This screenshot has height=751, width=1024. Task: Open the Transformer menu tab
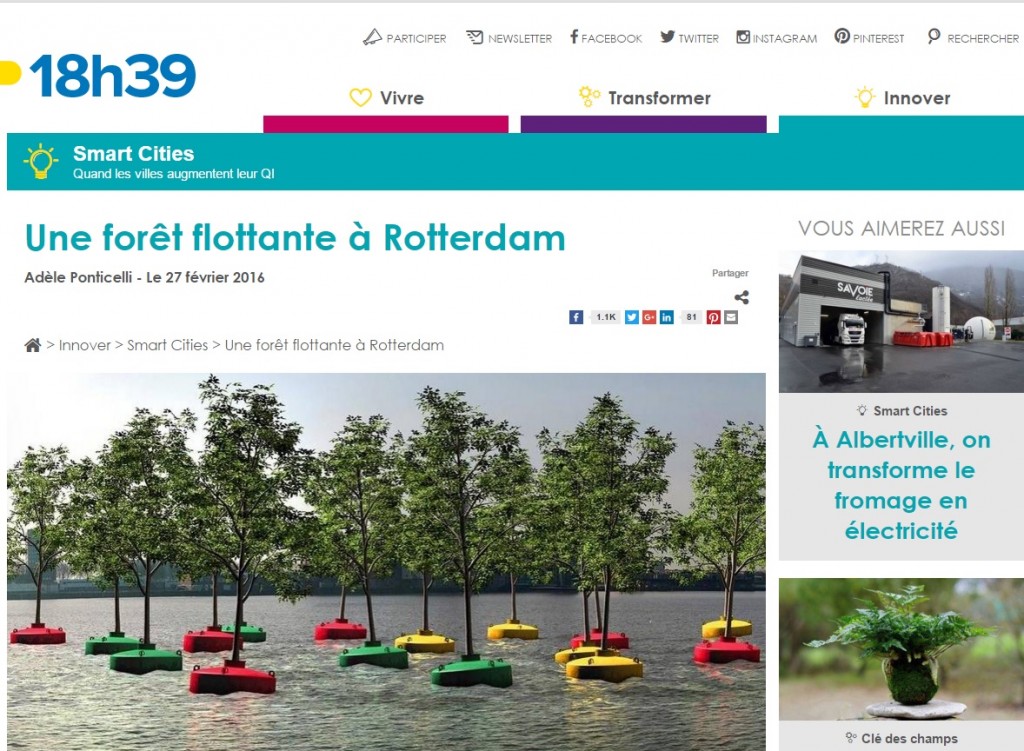click(x=644, y=98)
